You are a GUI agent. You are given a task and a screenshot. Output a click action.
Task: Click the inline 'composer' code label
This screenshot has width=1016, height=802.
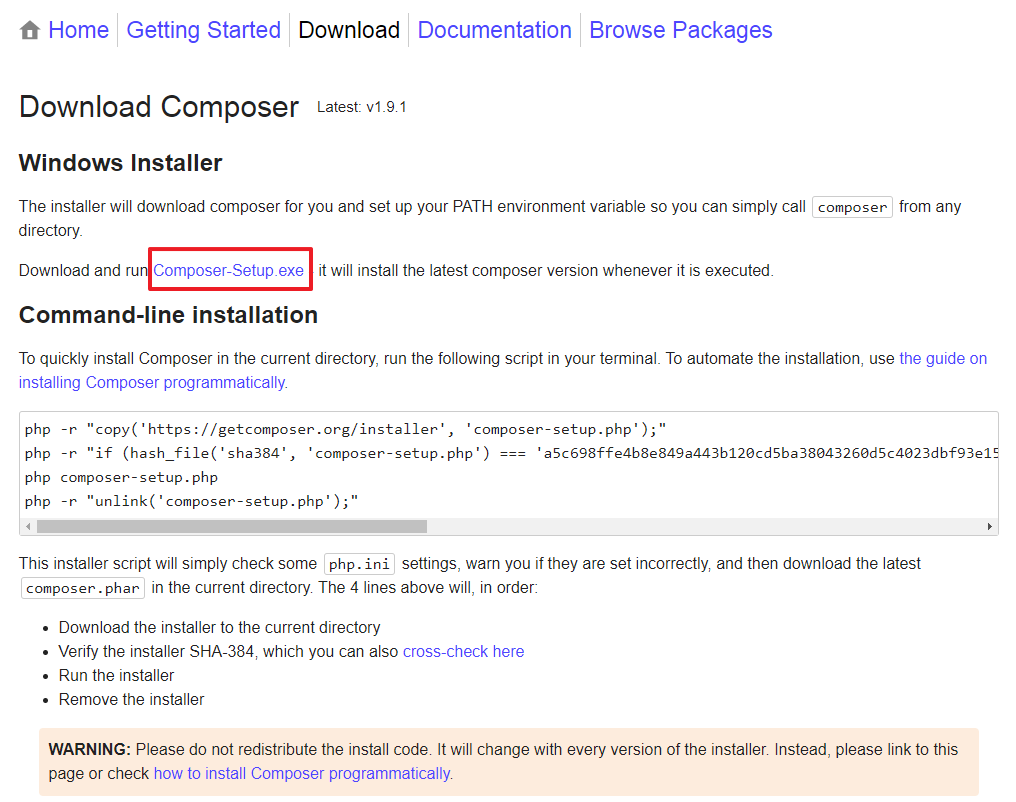tap(852, 207)
